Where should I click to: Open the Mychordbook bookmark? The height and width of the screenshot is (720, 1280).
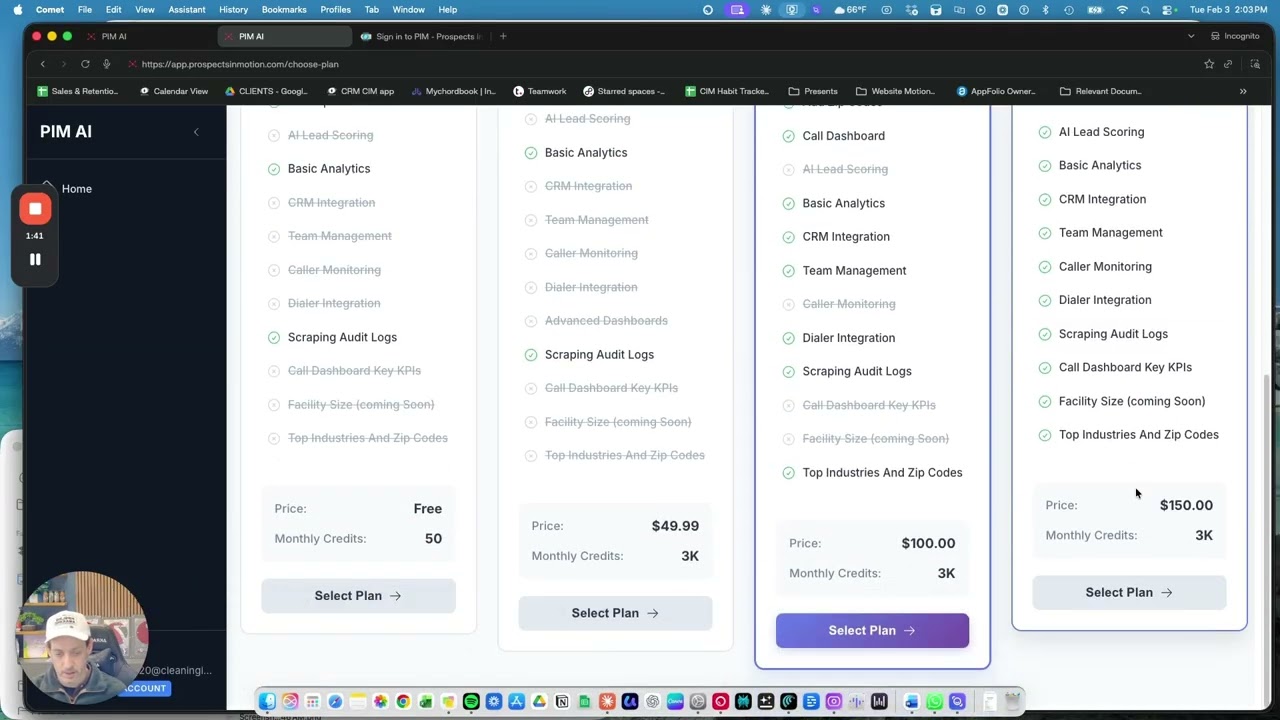pyautogui.click(x=453, y=91)
